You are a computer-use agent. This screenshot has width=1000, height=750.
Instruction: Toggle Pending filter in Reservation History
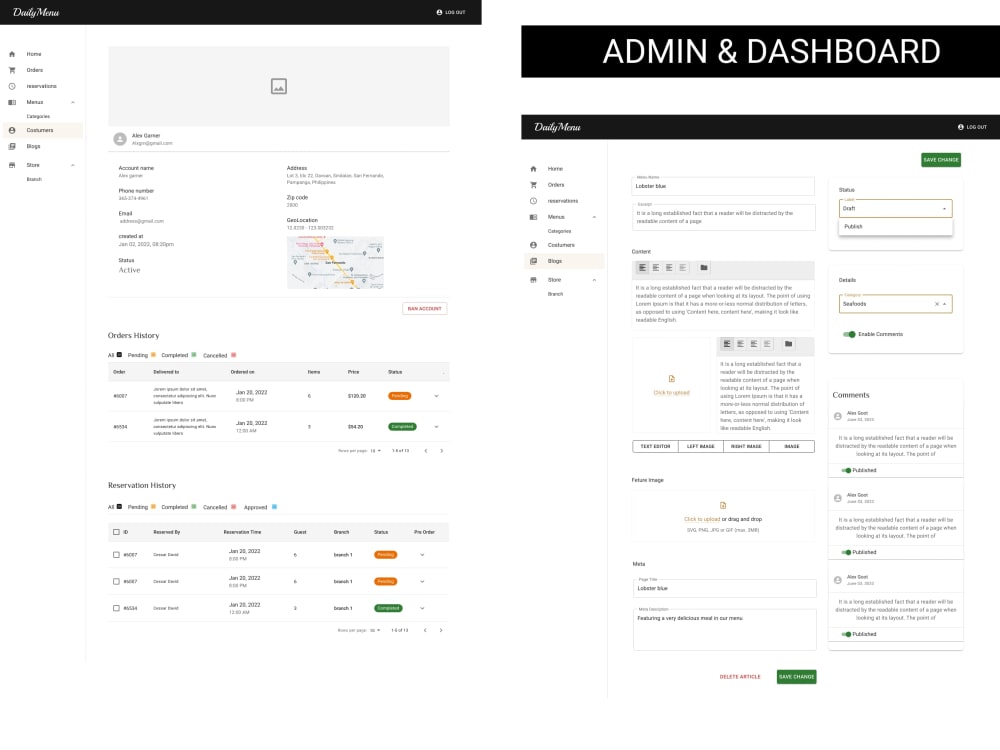click(x=153, y=507)
